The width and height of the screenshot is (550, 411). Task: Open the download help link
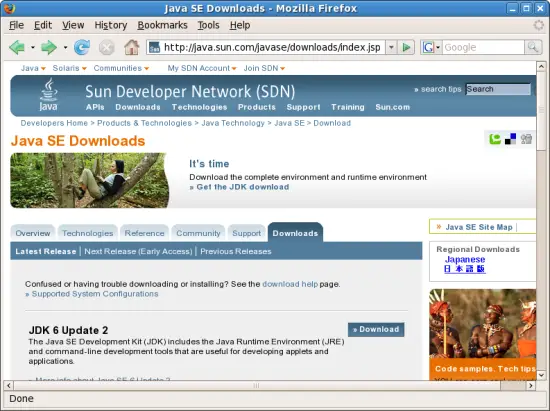pos(290,284)
